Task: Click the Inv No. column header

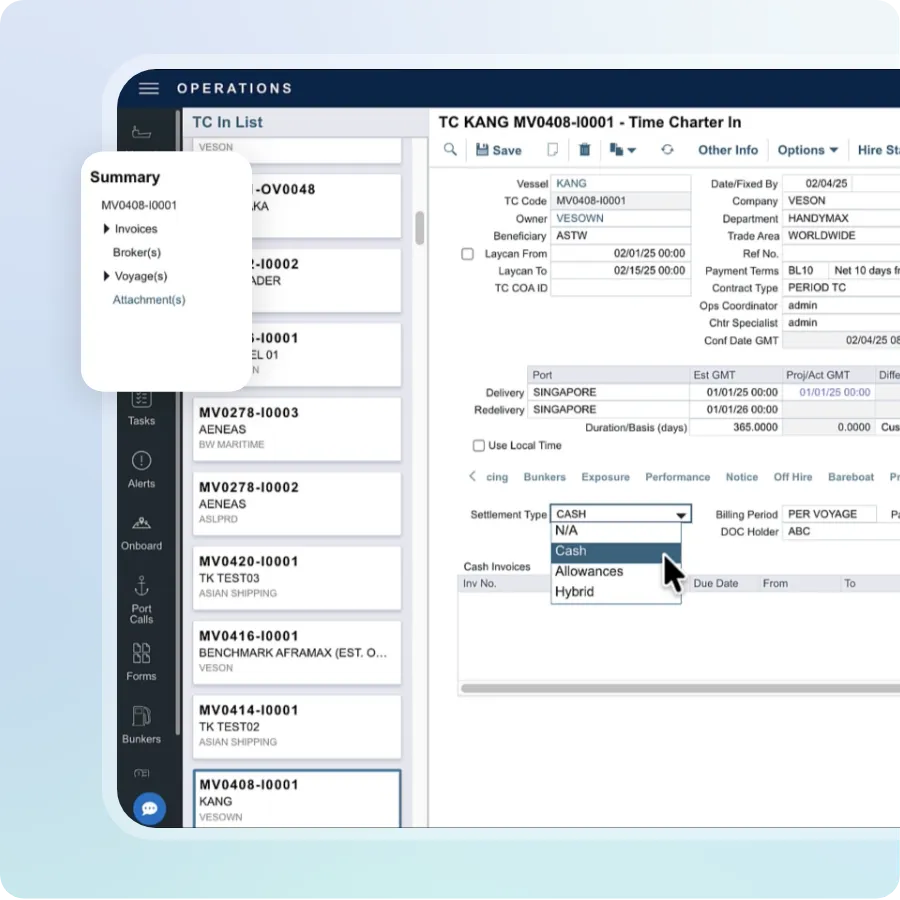Action: (479, 583)
